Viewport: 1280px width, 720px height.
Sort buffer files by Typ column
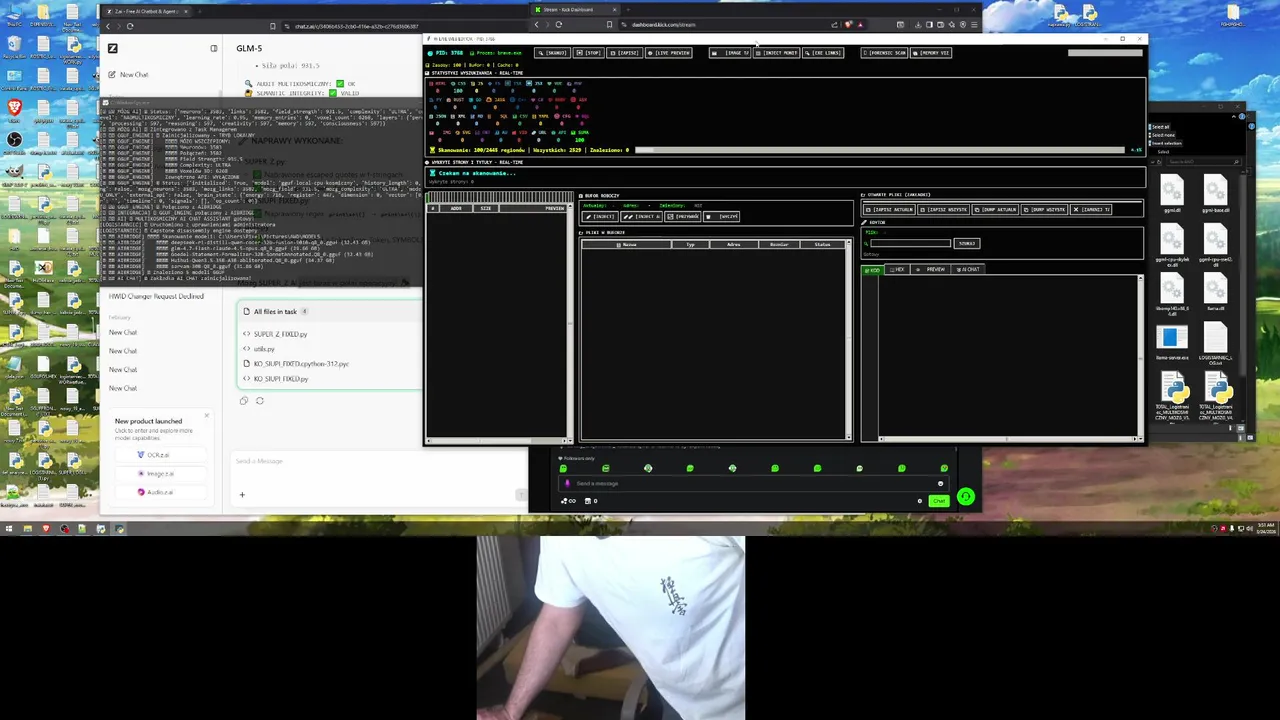690,245
